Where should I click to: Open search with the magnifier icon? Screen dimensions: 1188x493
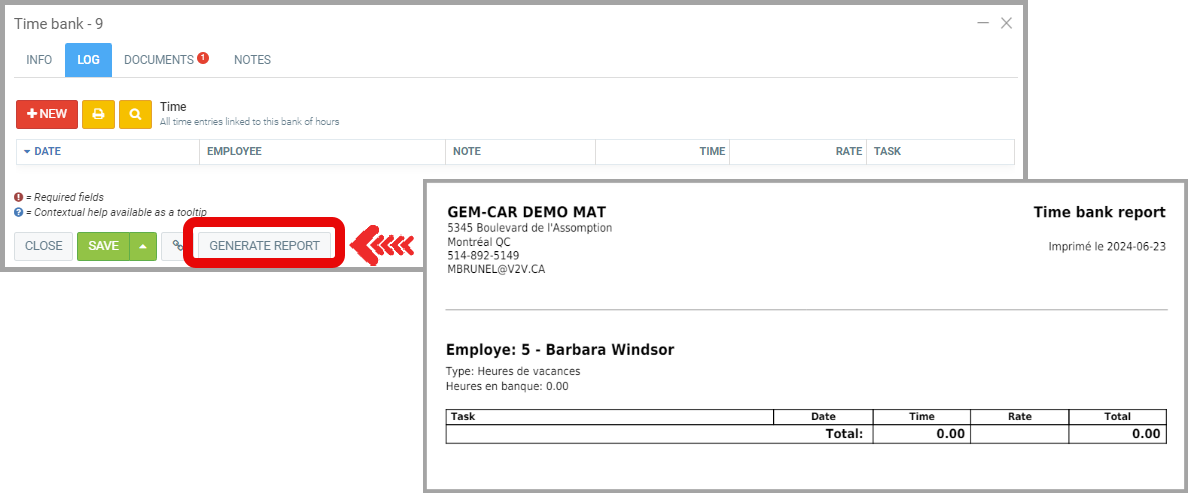[x=135, y=114]
